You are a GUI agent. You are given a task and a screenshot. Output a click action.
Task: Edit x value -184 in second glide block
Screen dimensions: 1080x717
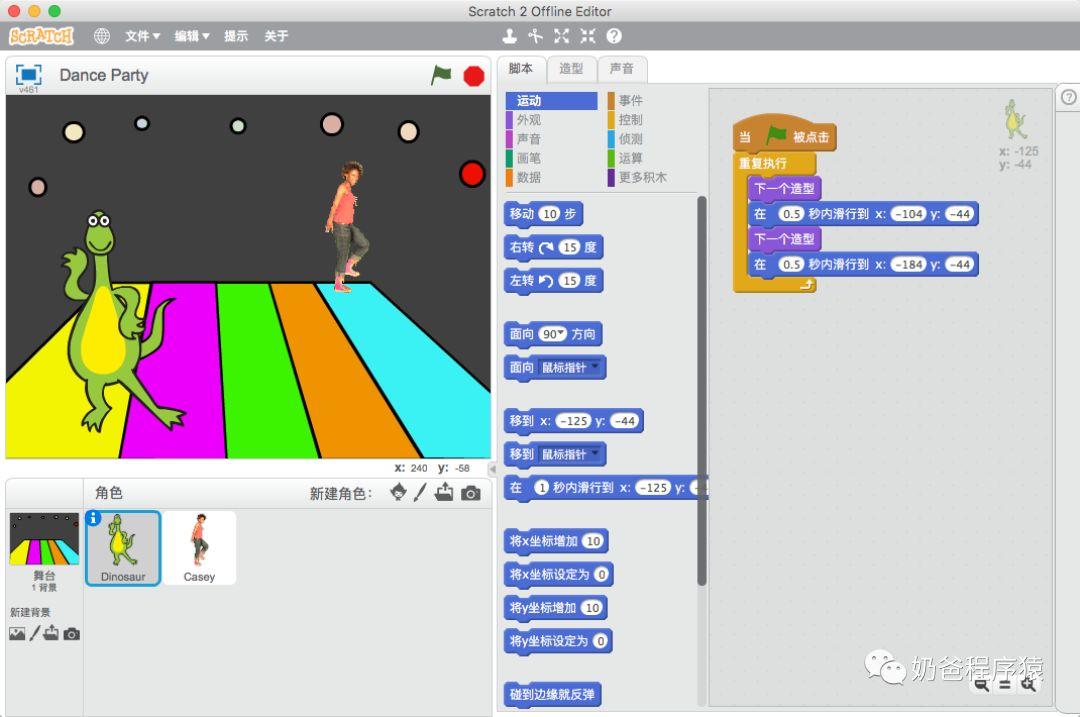tap(908, 264)
